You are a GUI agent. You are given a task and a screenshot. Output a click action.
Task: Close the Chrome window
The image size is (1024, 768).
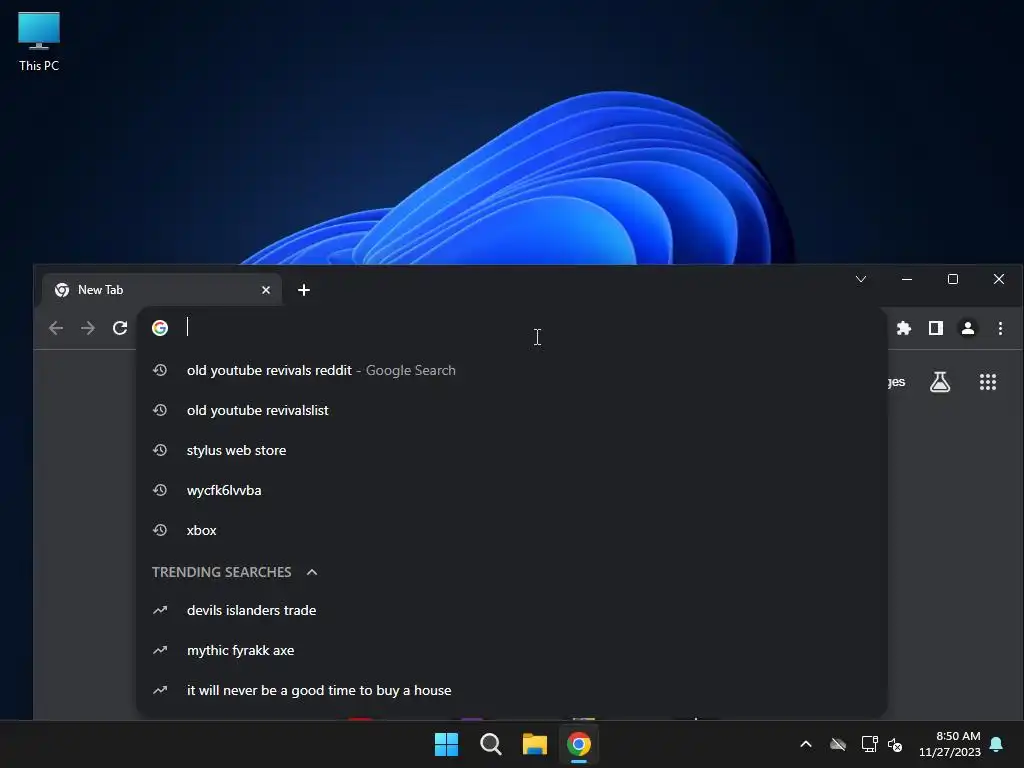click(x=999, y=280)
